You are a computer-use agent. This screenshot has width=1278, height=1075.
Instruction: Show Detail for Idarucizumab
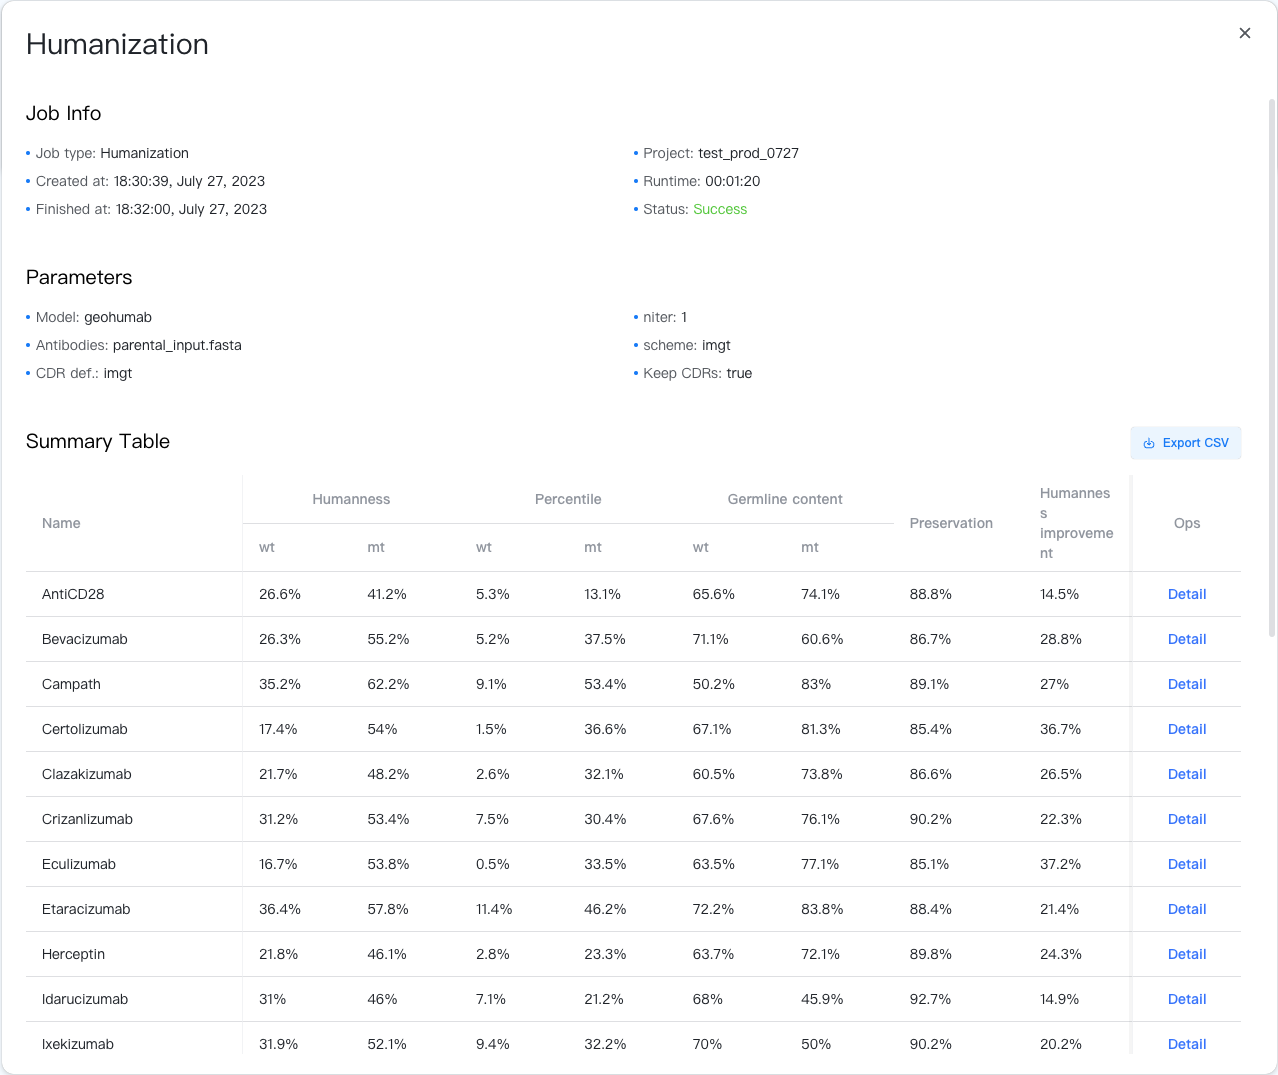(1187, 999)
